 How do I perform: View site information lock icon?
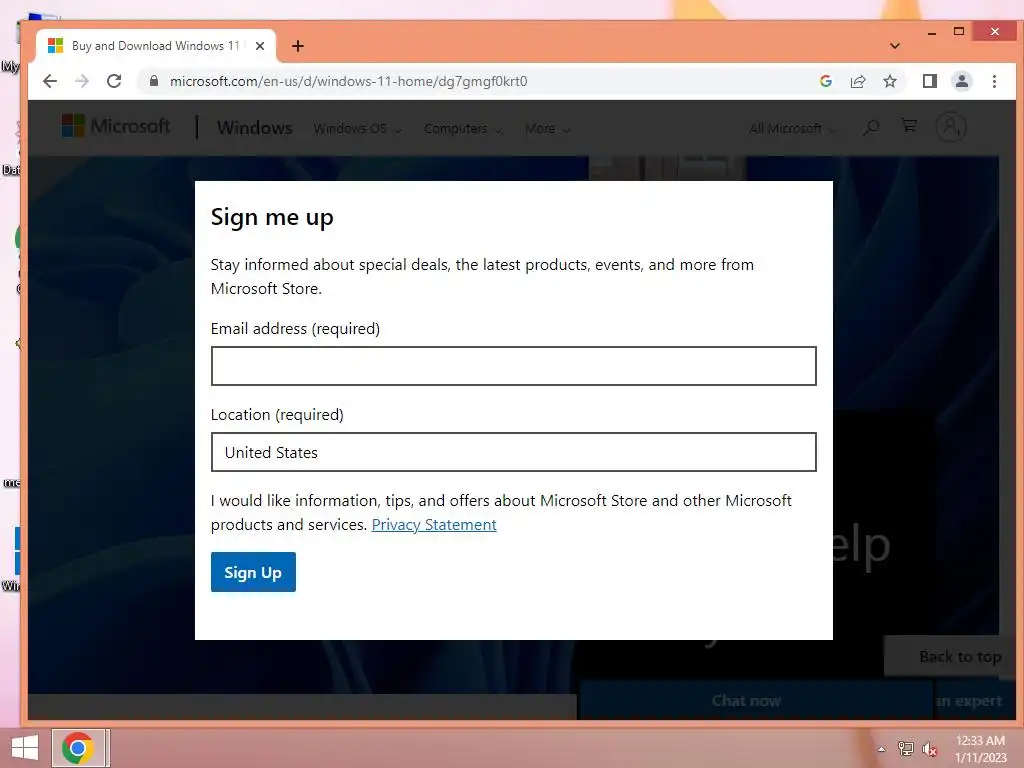(x=154, y=81)
